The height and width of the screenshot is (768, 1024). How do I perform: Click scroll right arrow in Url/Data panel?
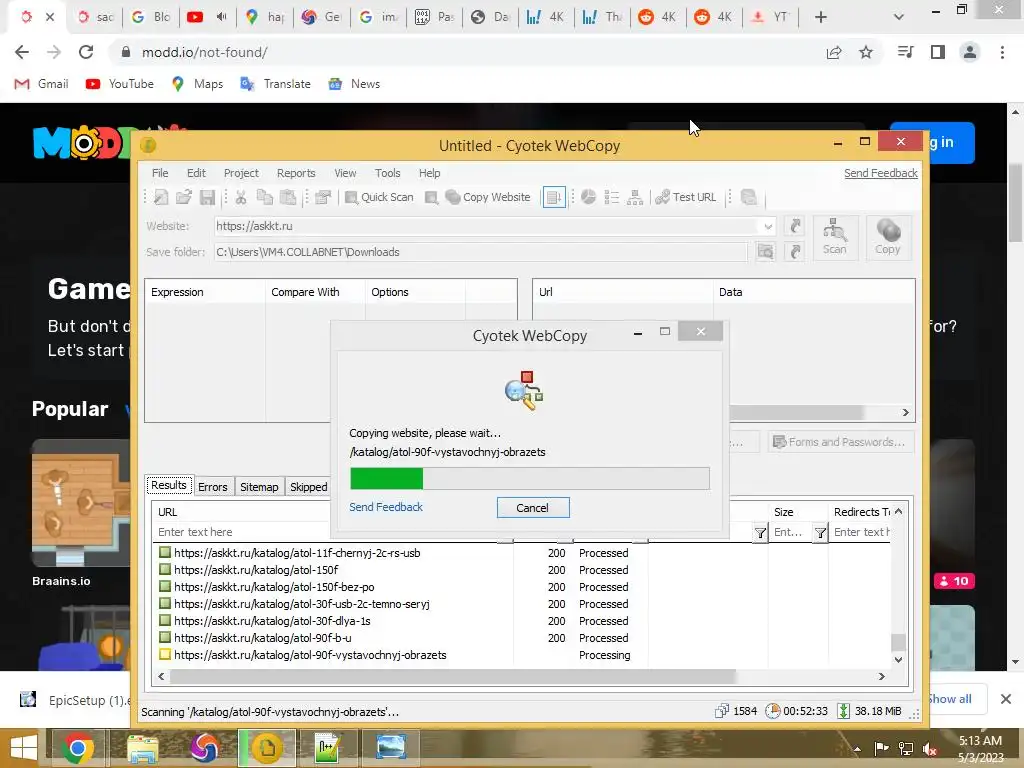point(906,412)
